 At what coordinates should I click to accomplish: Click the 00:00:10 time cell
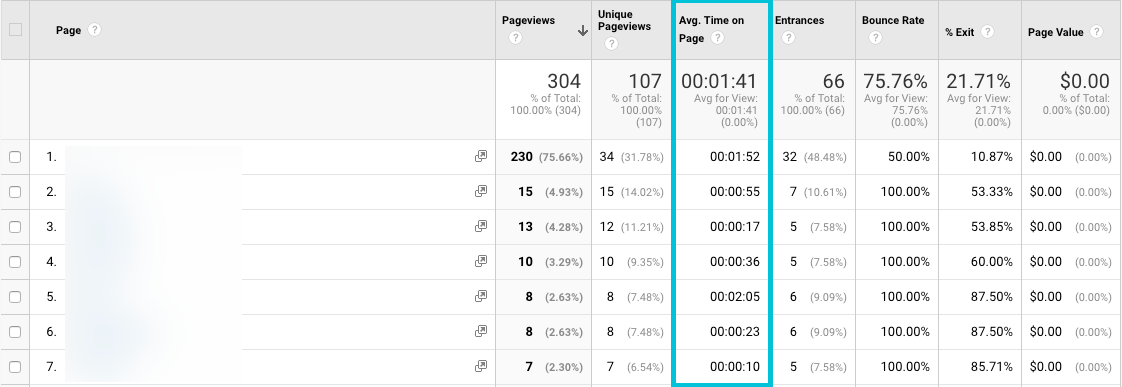pyautogui.click(x=735, y=367)
